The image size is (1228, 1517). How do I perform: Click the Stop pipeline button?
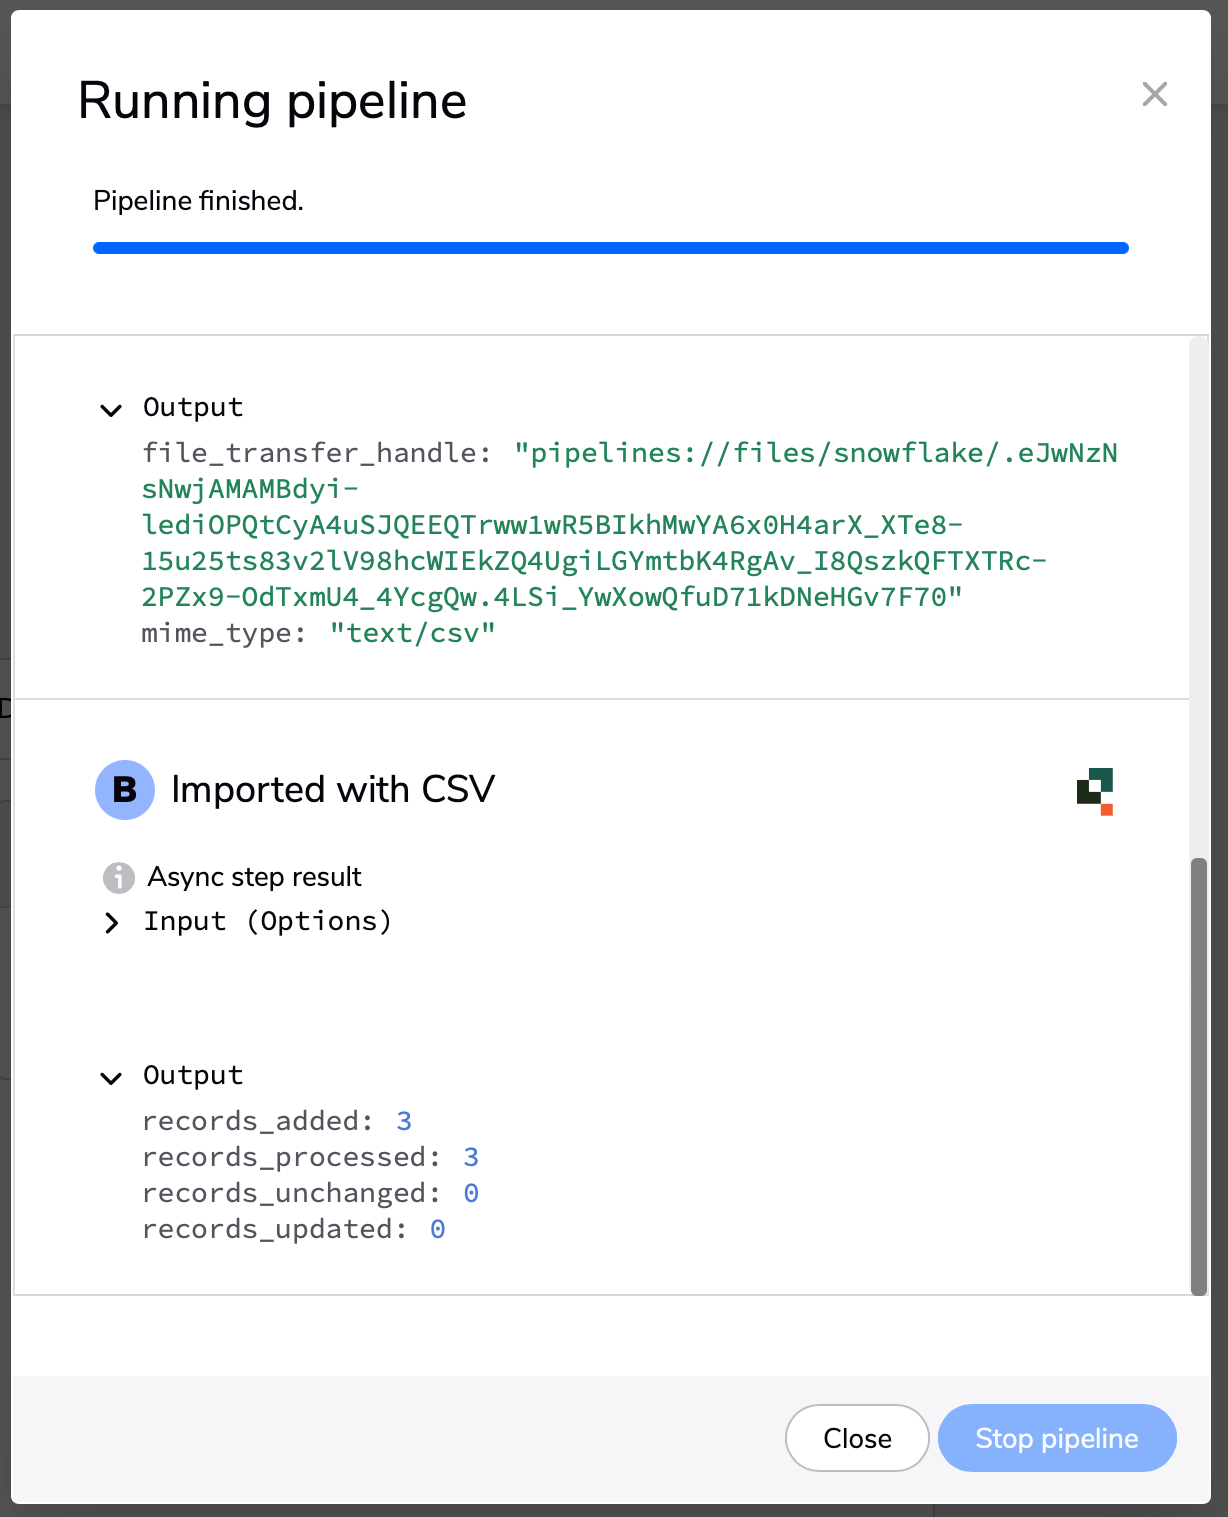tap(1057, 1438)
